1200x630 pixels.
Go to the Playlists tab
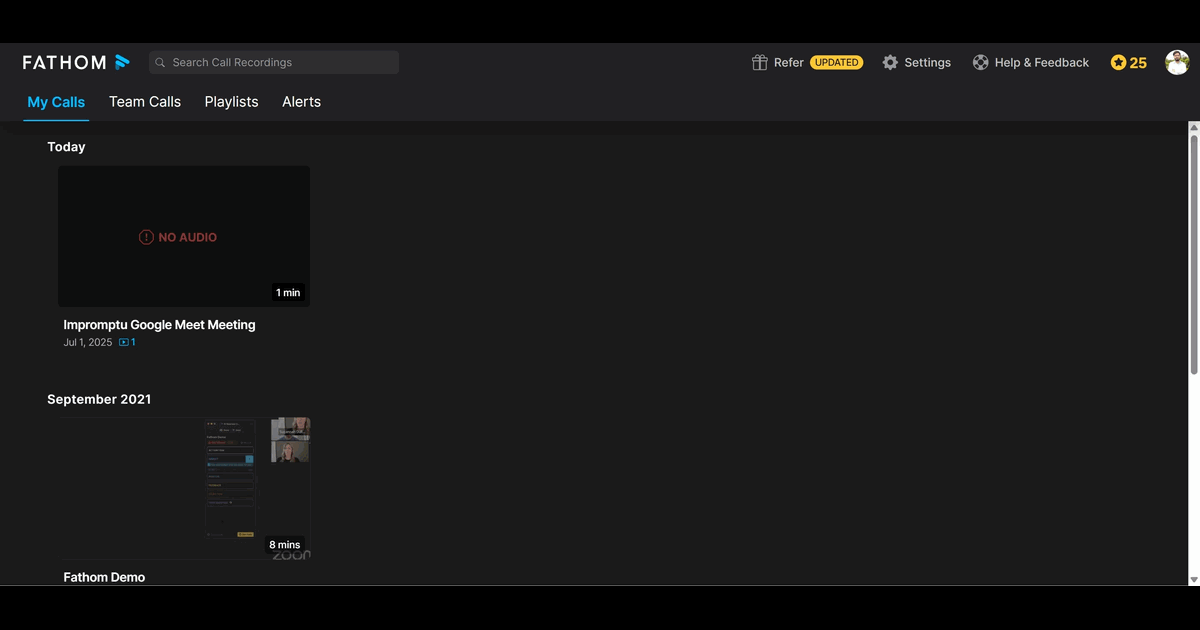point(231,102)
